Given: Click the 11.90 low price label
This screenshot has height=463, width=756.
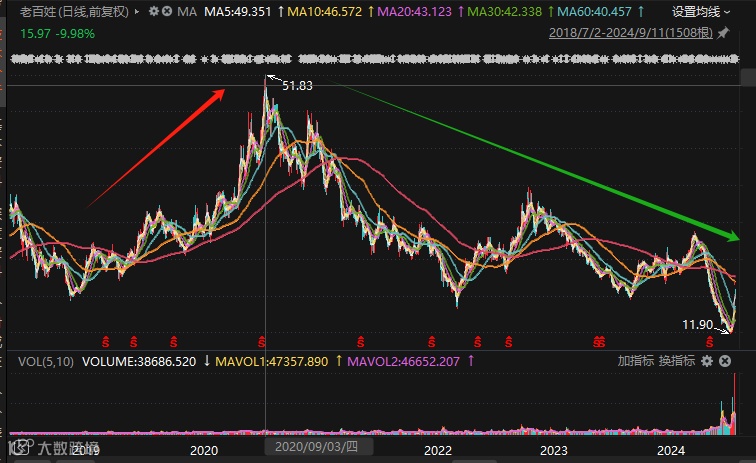Looking at the screenshot, I should point(697,325).
